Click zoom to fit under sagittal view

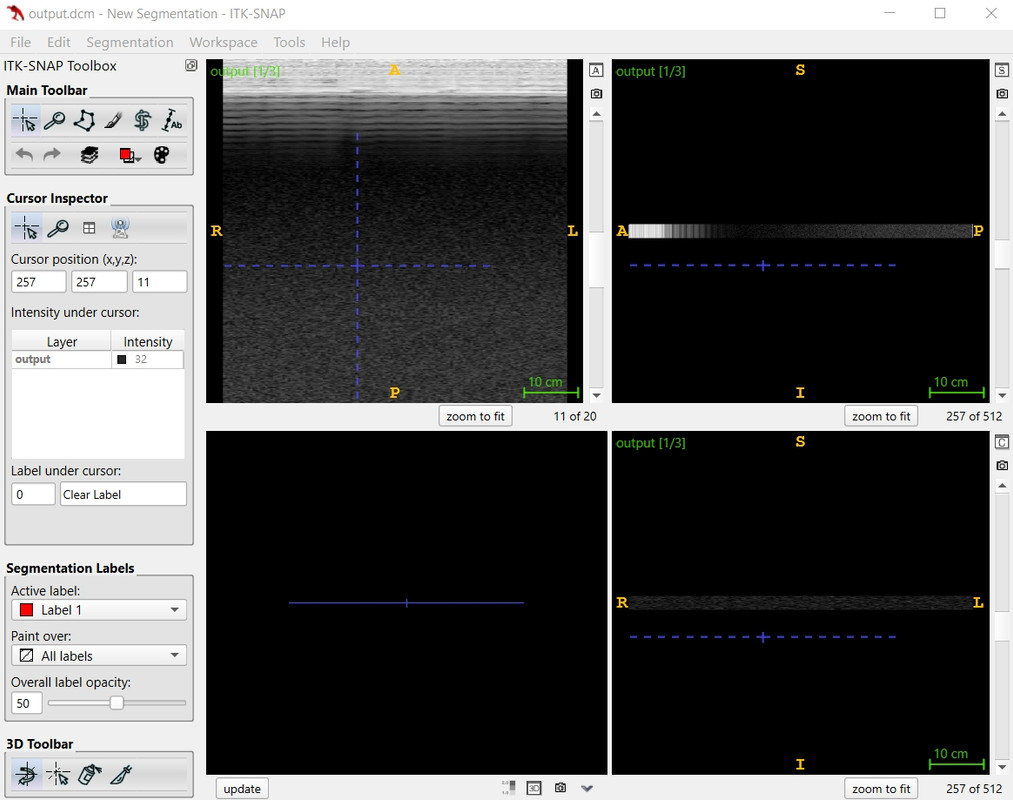click(x=881, y=416)
